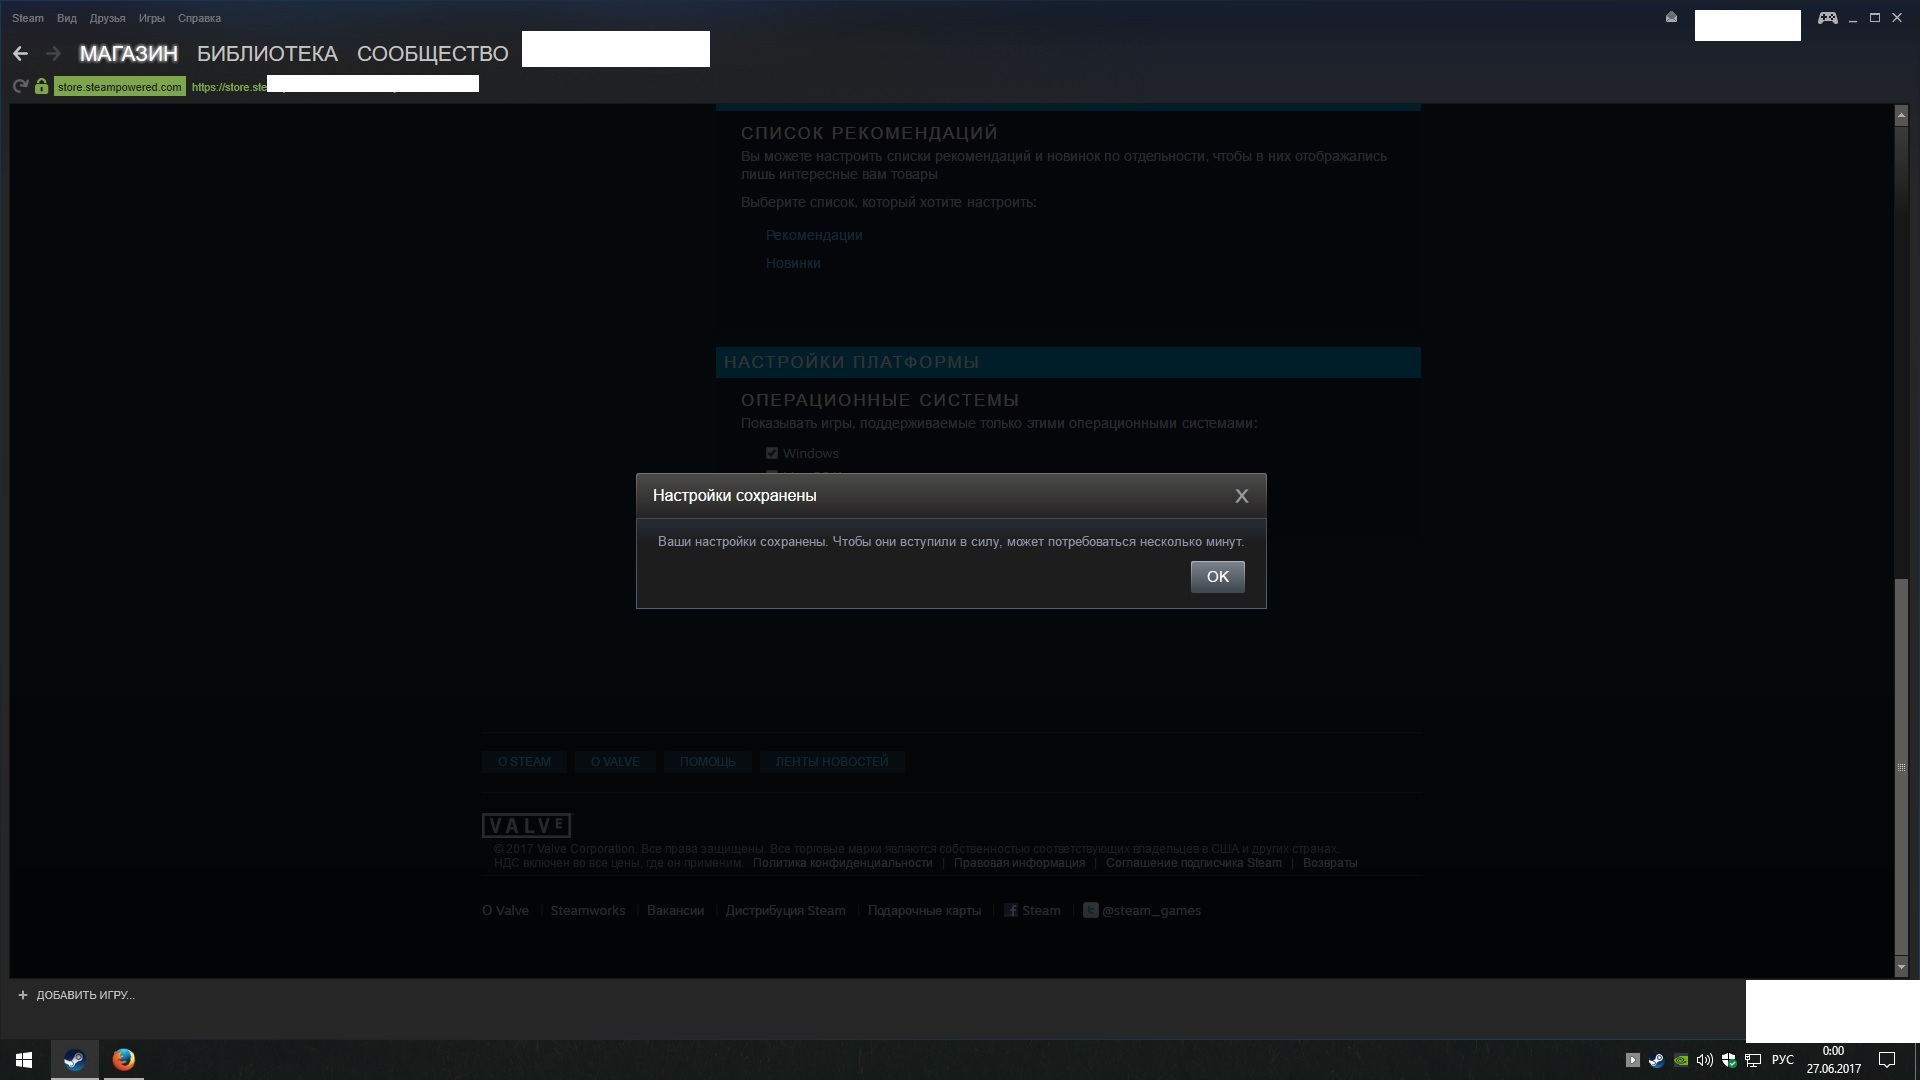Reload the store page
This screenshot has height=1080, width=1920.
[20, 87]
